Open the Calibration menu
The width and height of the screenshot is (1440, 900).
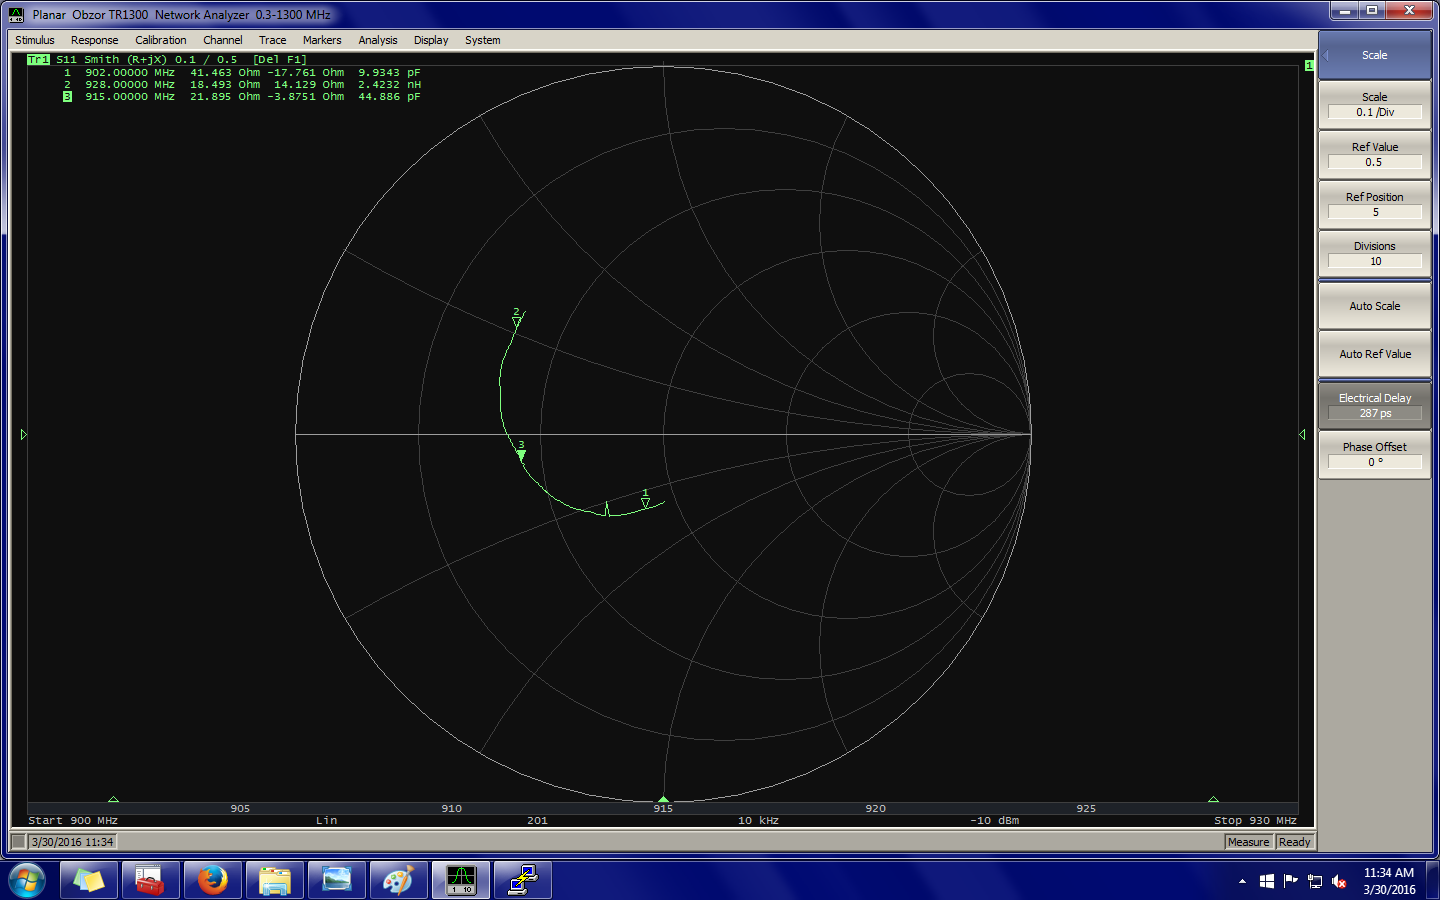click(160, 40)
